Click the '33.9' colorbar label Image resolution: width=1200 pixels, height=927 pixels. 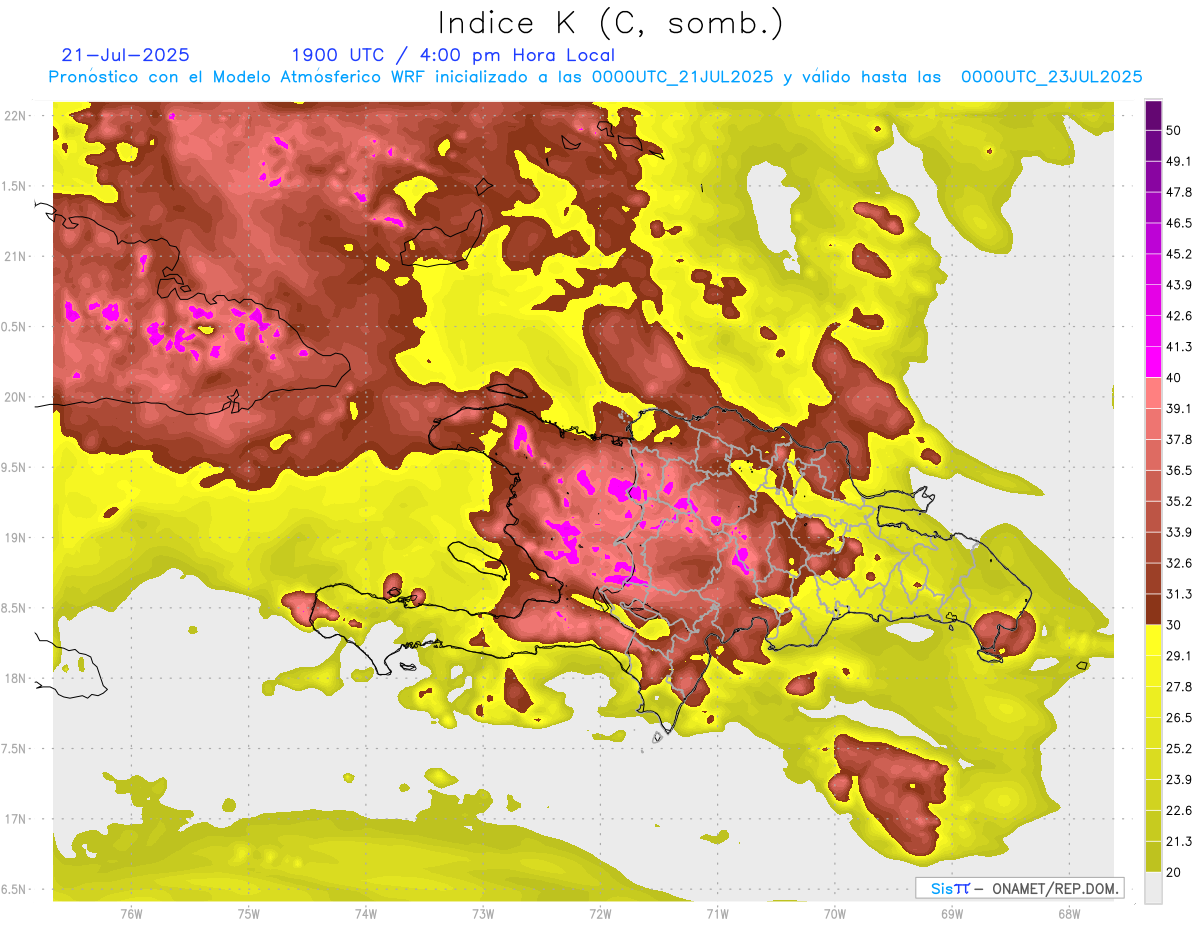click(1179, 532)
